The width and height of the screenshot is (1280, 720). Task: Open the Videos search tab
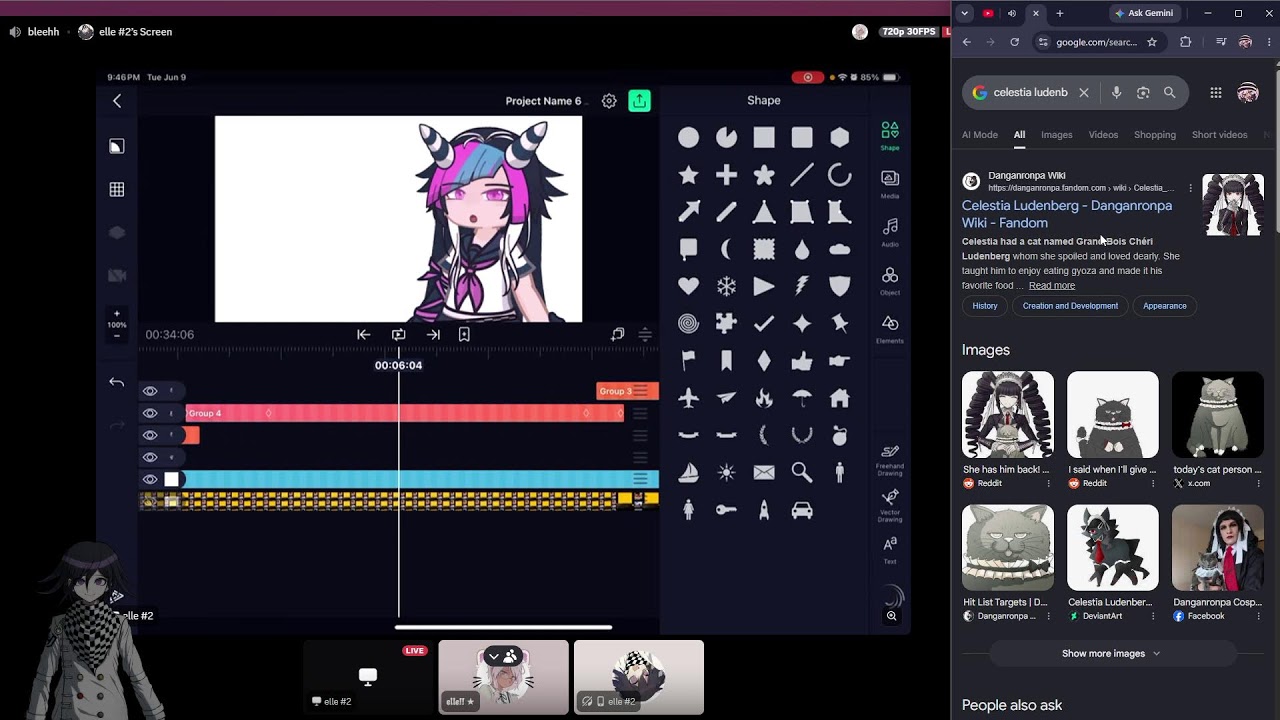[1103, 135]
